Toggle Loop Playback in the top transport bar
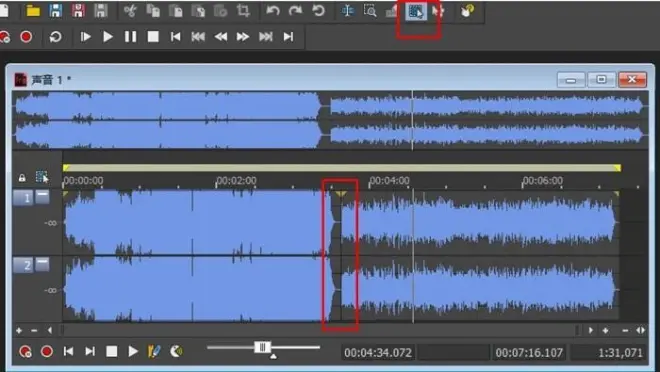This screenshot has width=660, height=372. [55, 37]
